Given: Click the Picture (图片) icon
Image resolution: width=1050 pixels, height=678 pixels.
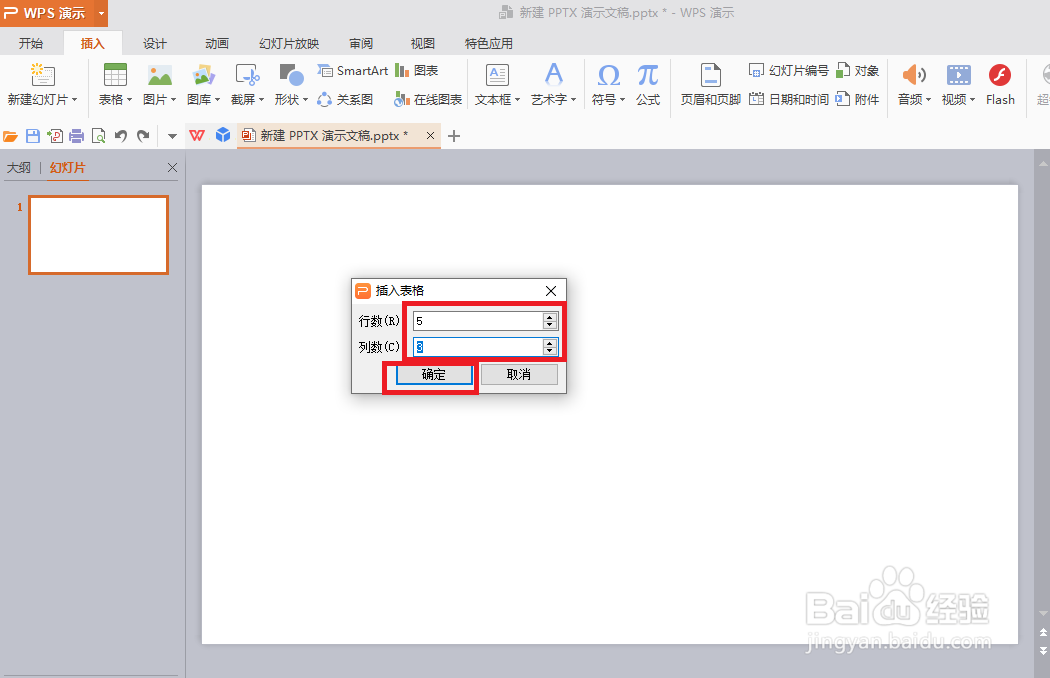Looking at the screenshot, I should point(159,74).
